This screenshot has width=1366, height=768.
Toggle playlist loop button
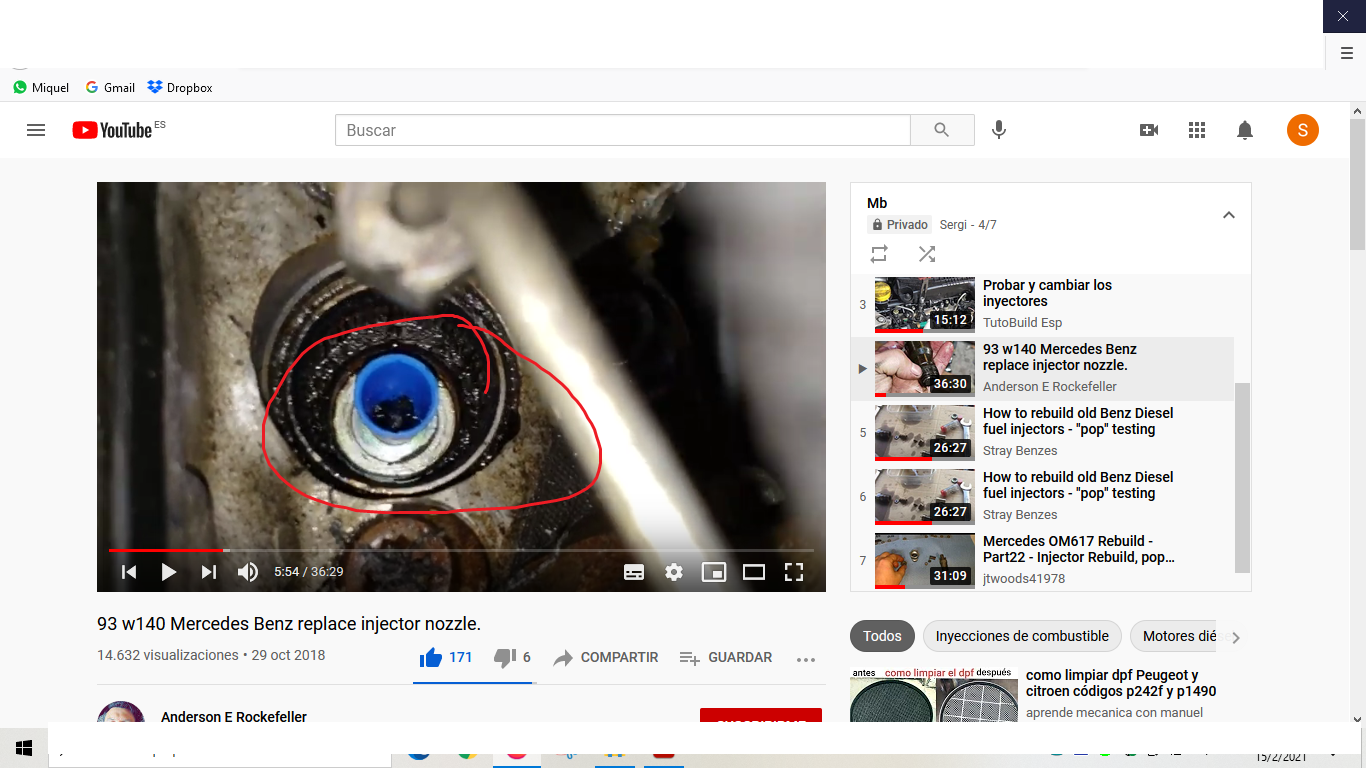click(x=879, y=254)
